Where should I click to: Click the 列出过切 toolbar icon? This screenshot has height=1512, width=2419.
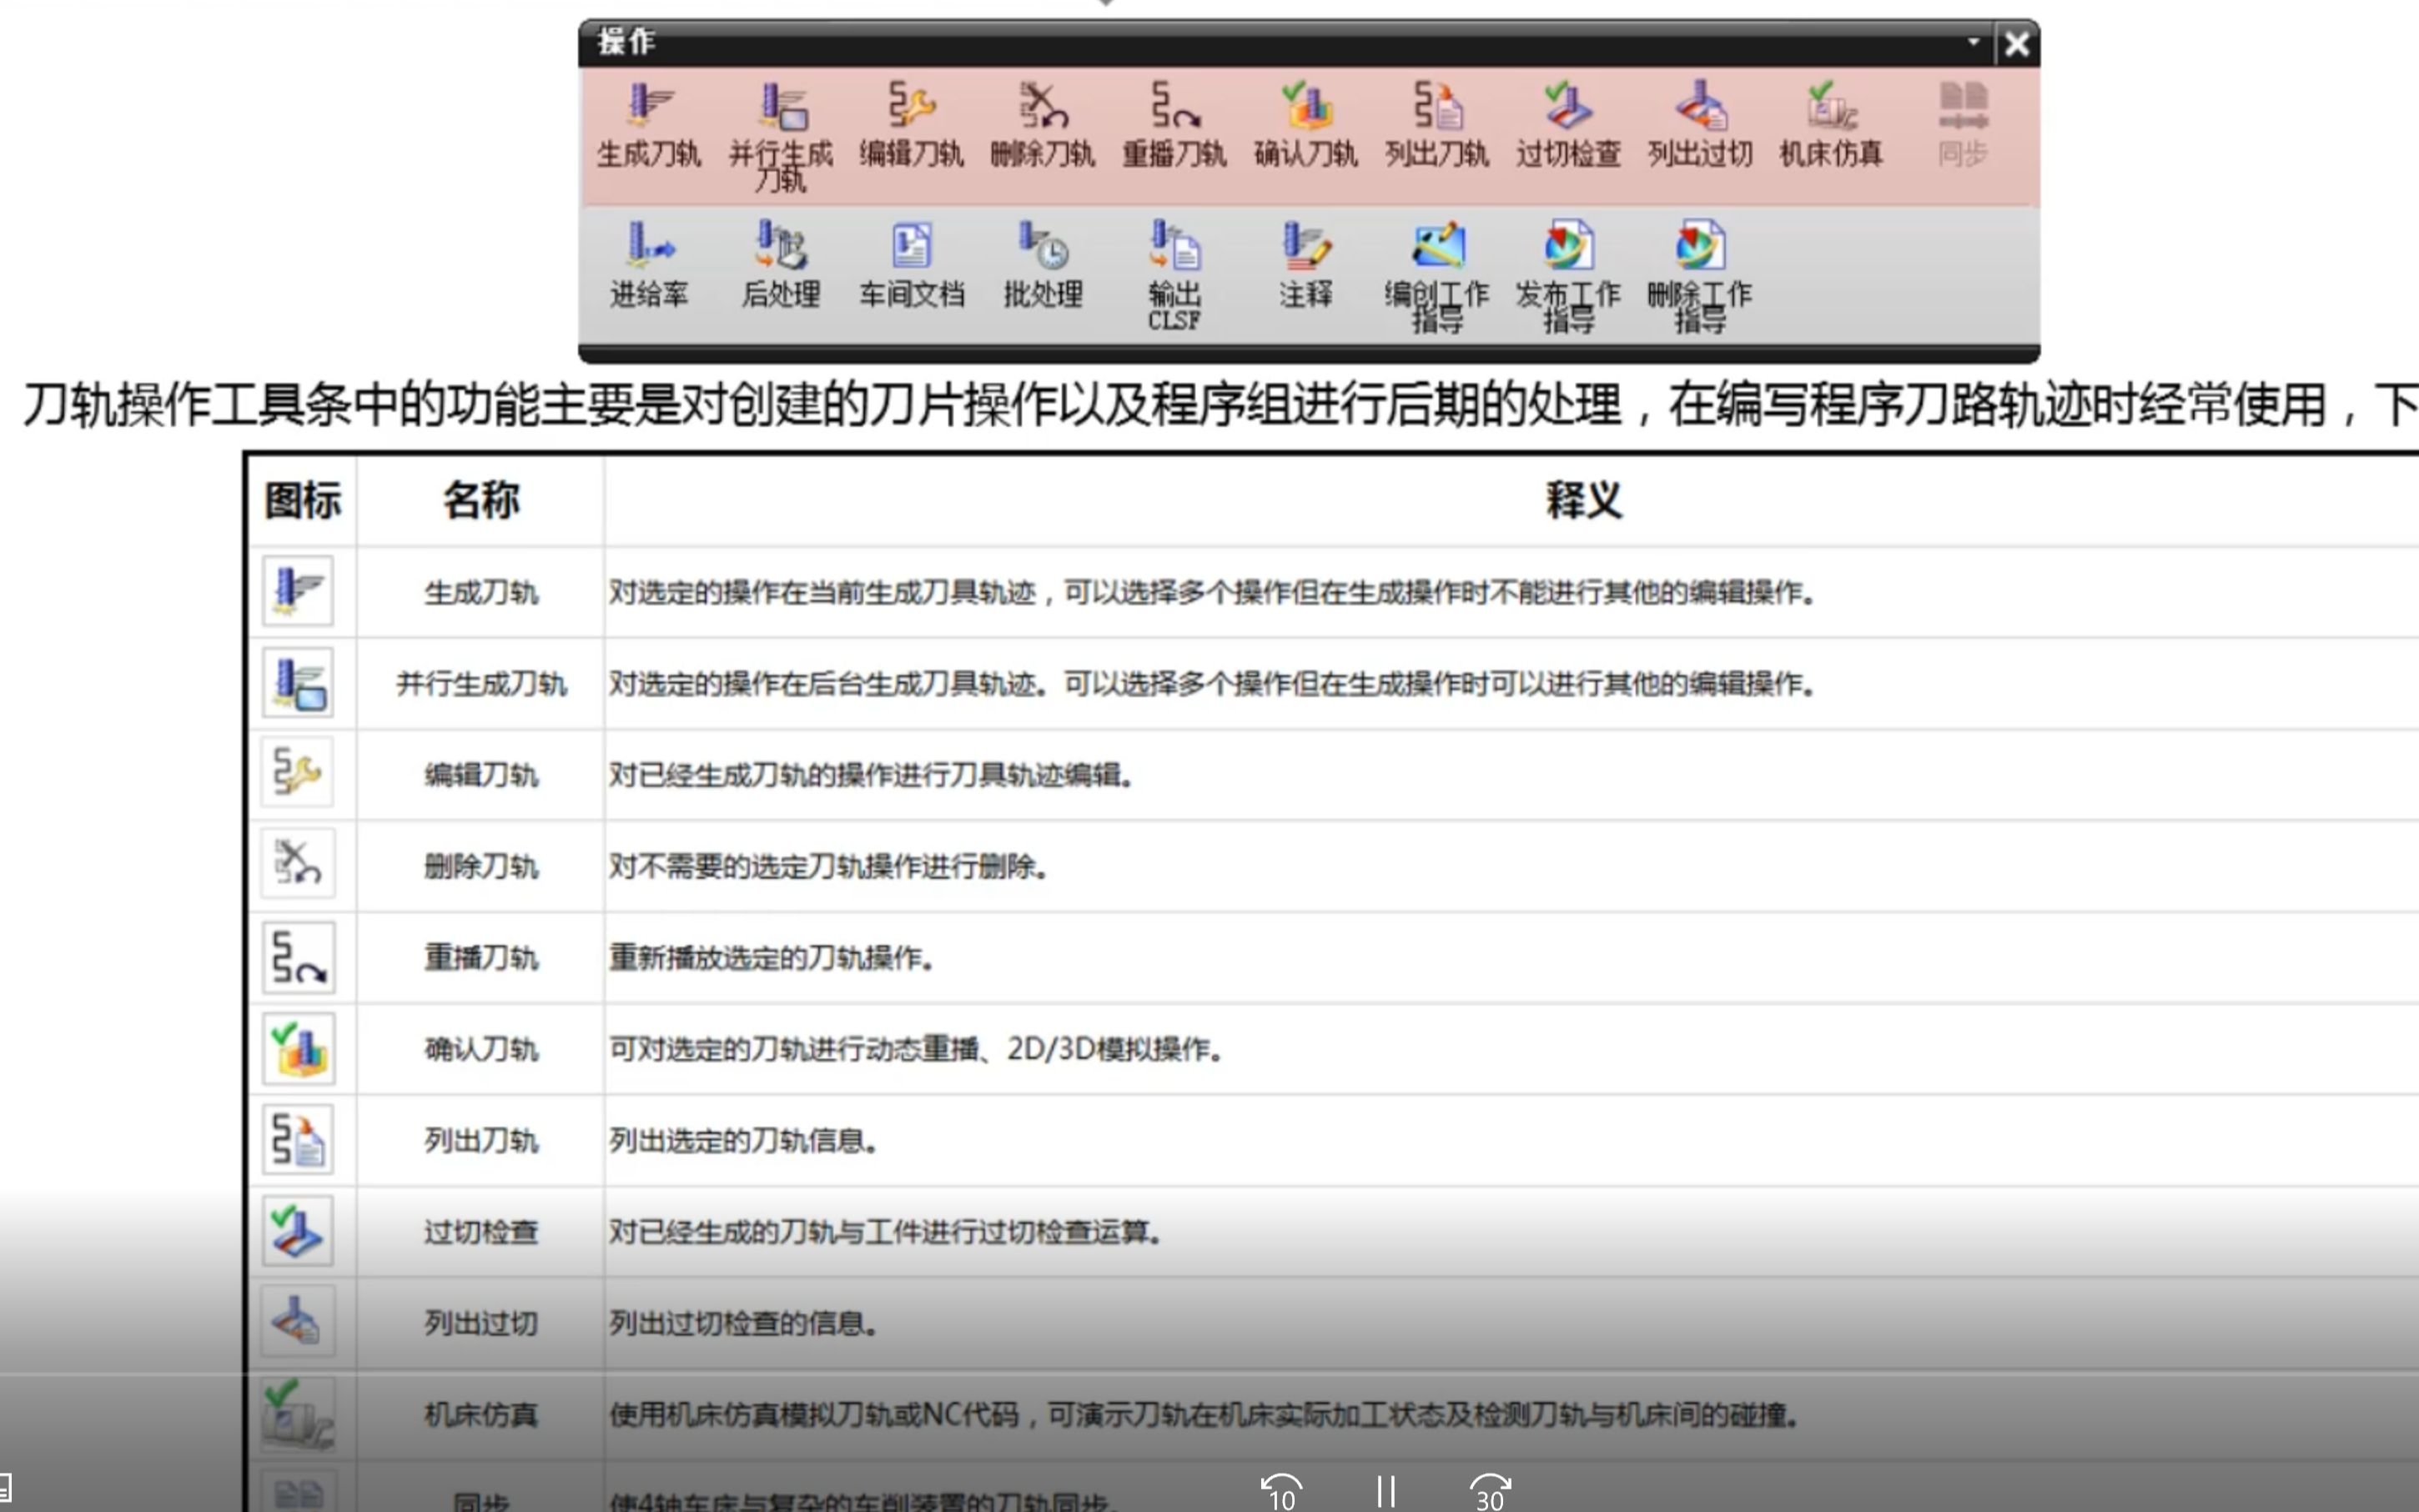tap(1699, 106)
